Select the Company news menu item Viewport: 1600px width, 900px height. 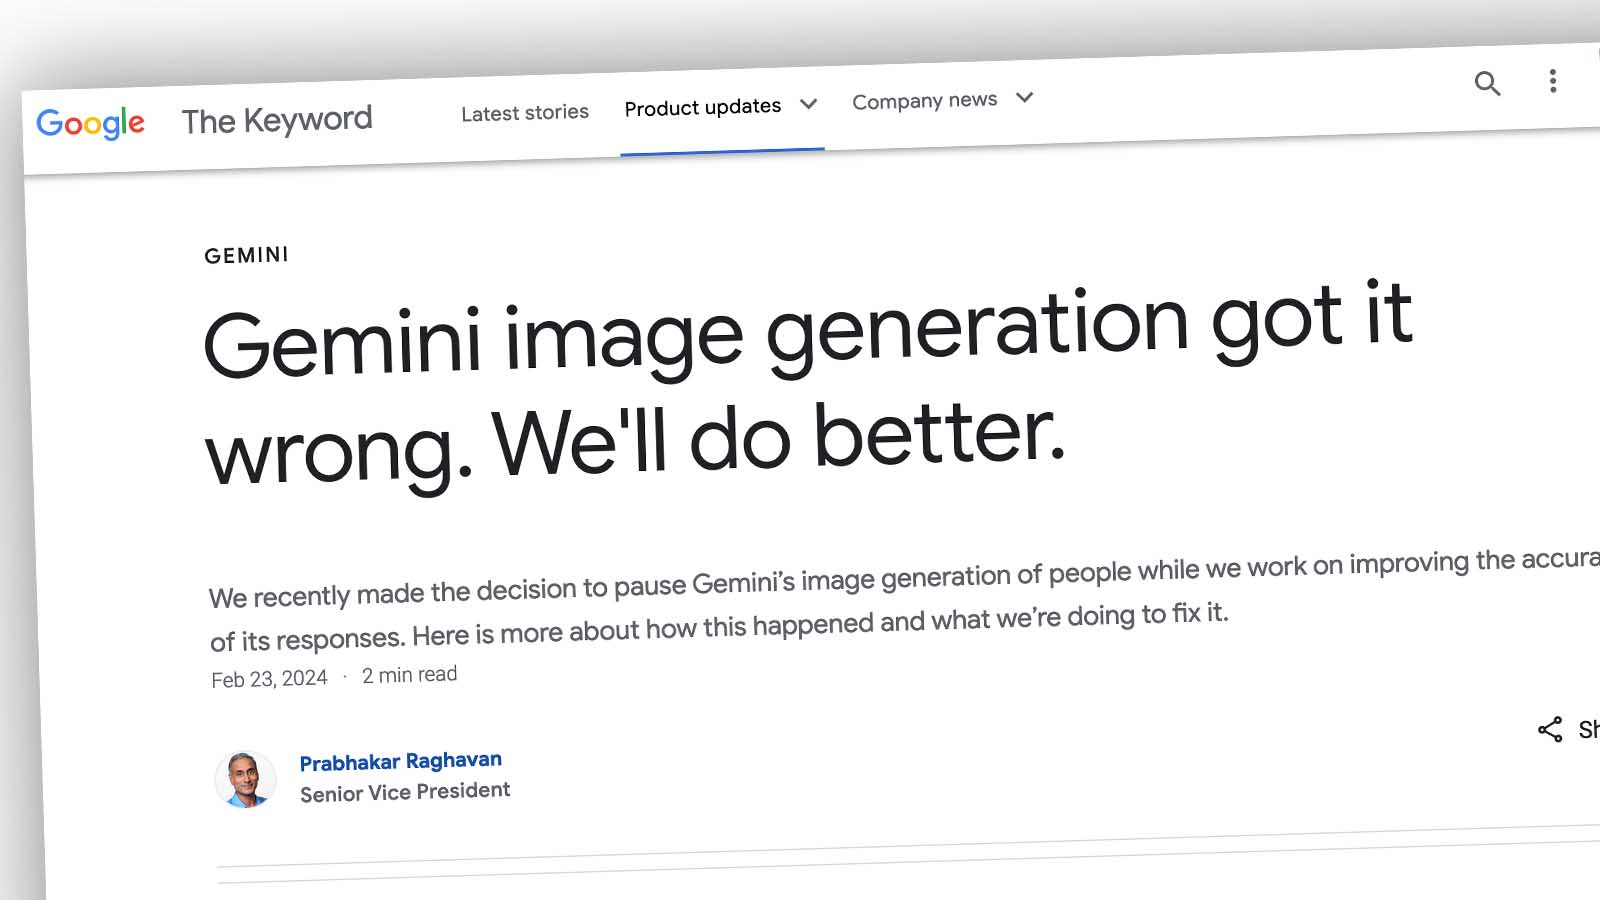[924, 101]
